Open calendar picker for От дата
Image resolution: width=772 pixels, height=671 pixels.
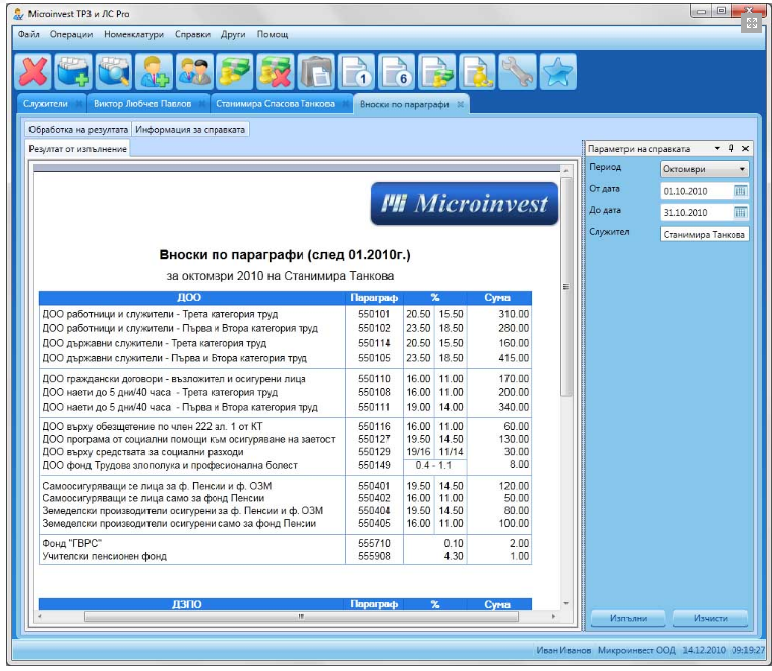pyautogui.click(x=741, y=191)
